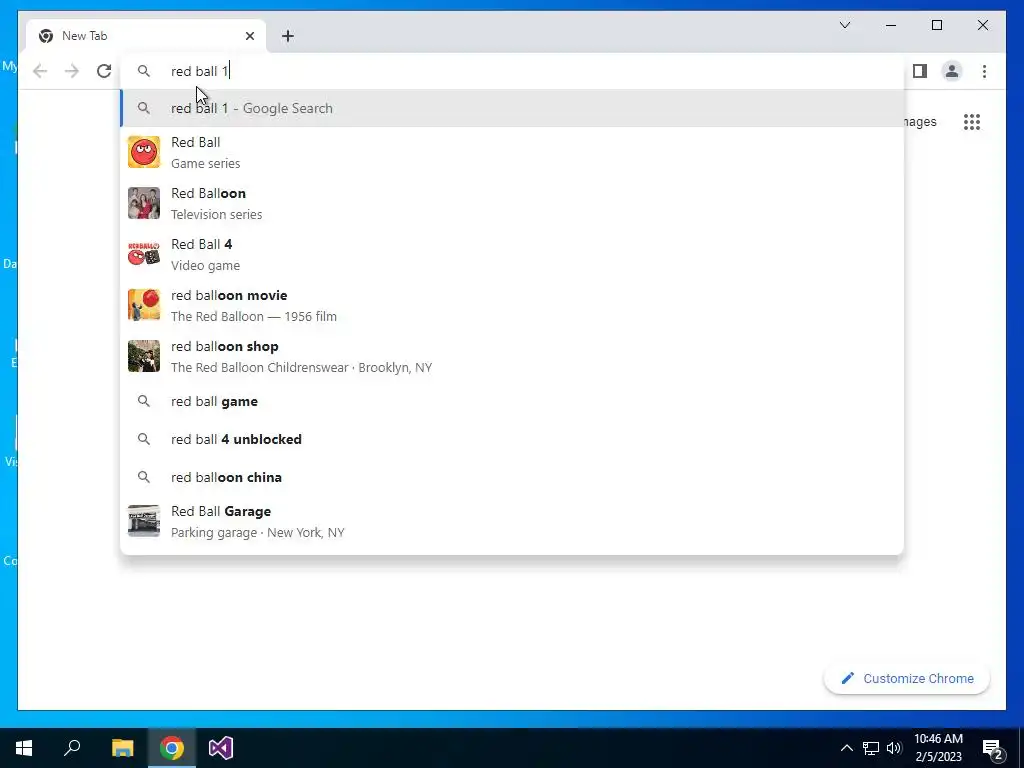Click the Red Ball game series thumbnail

(144, 152)
